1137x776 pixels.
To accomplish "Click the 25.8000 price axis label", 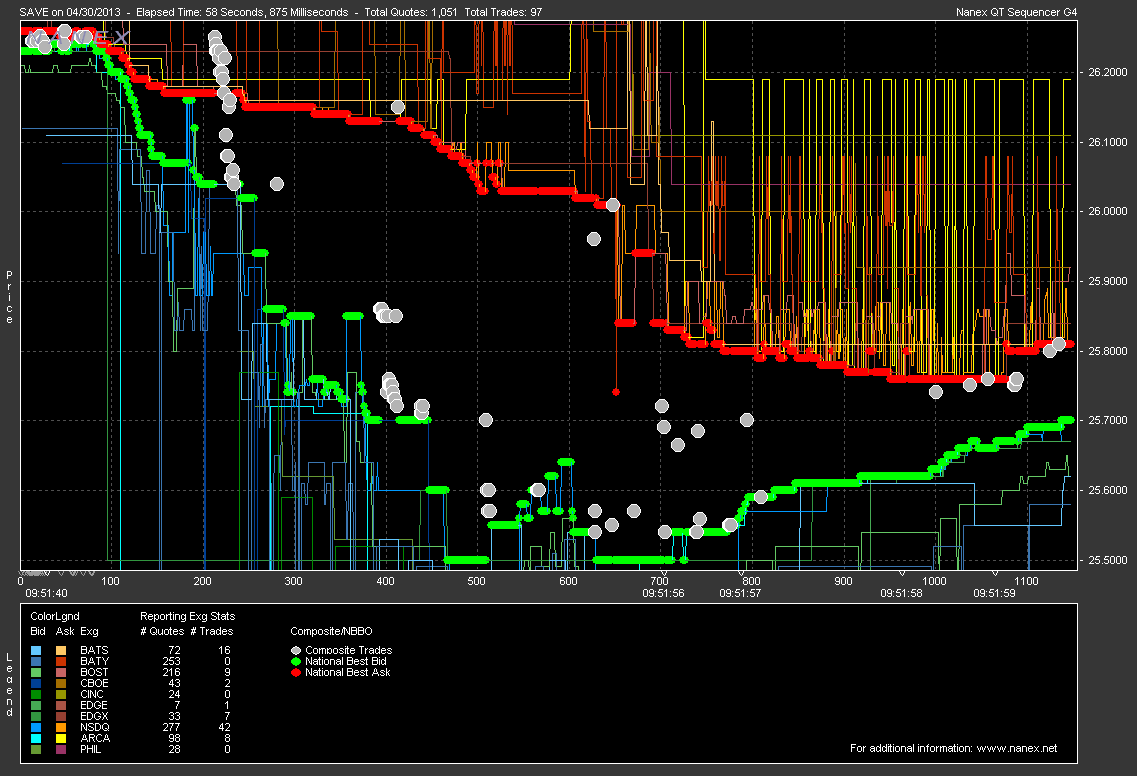I will point(1108,351).
